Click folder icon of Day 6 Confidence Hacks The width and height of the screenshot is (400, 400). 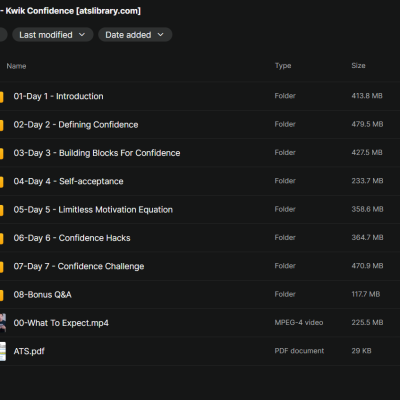2,238
